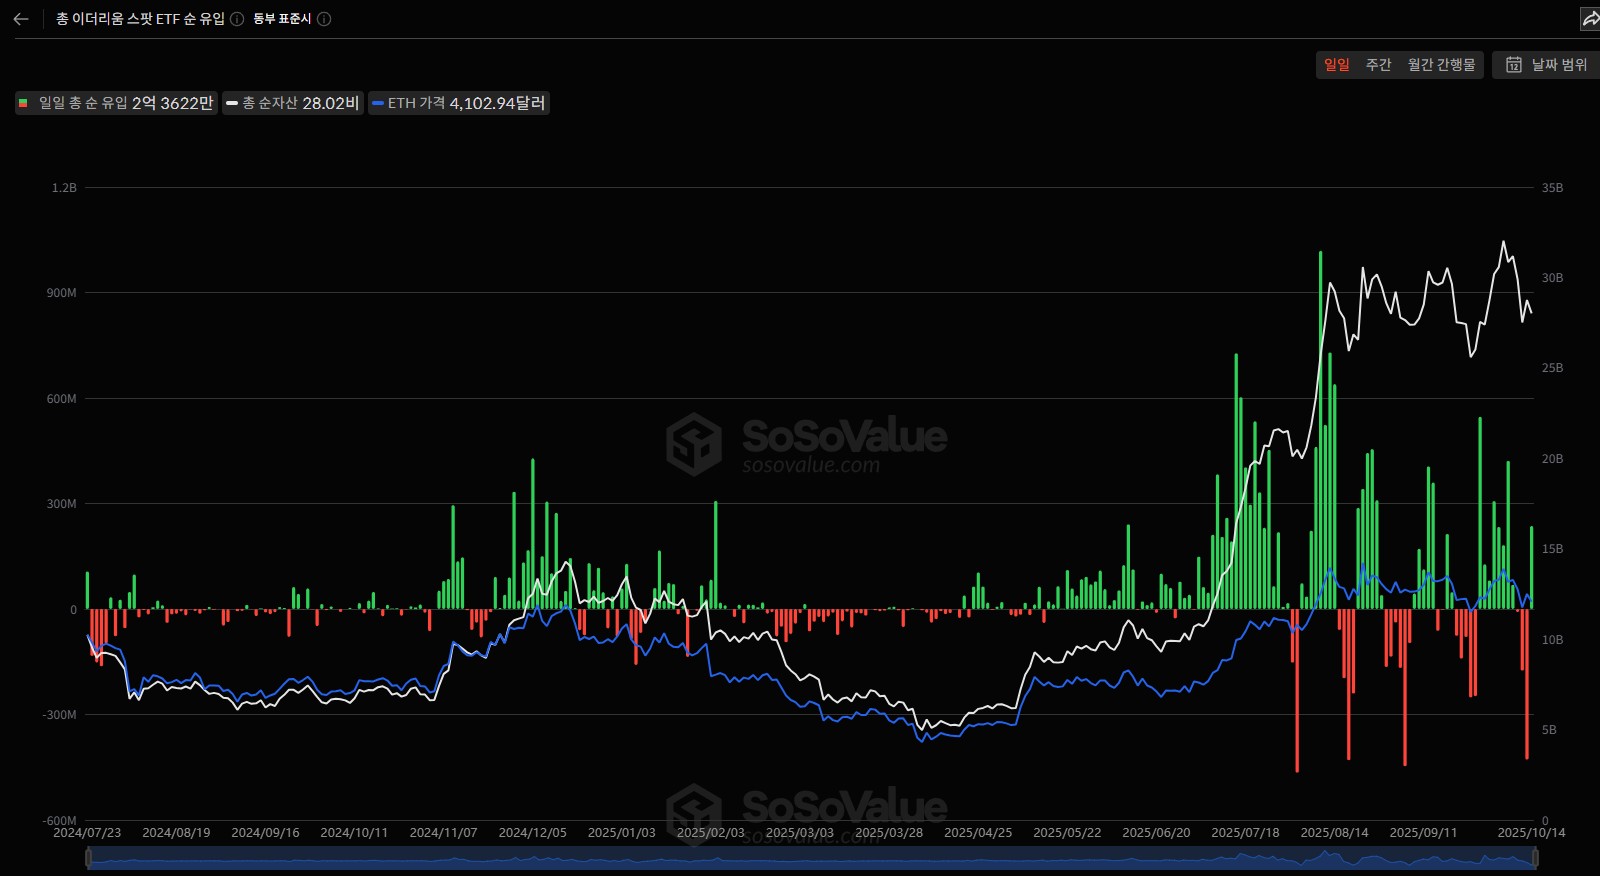Click the middle of the range overview bar

click(812, 858)
